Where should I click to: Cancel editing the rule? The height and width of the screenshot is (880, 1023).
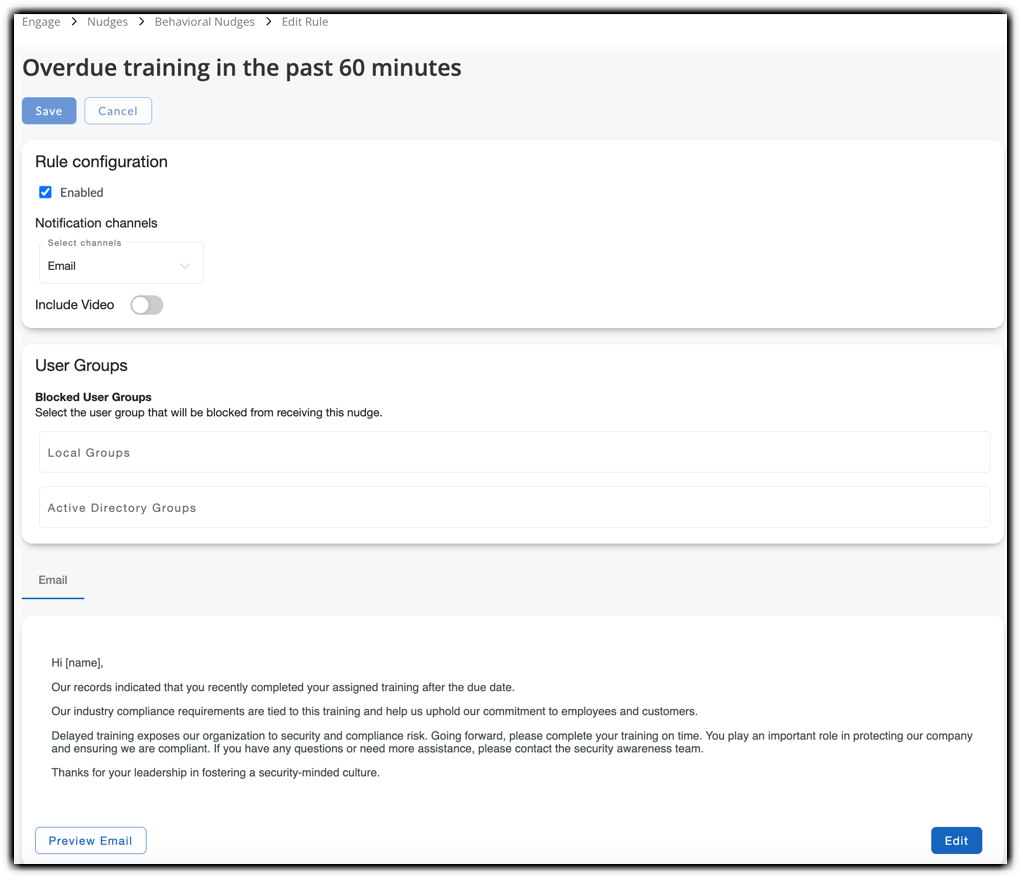[x=118, y=111]
